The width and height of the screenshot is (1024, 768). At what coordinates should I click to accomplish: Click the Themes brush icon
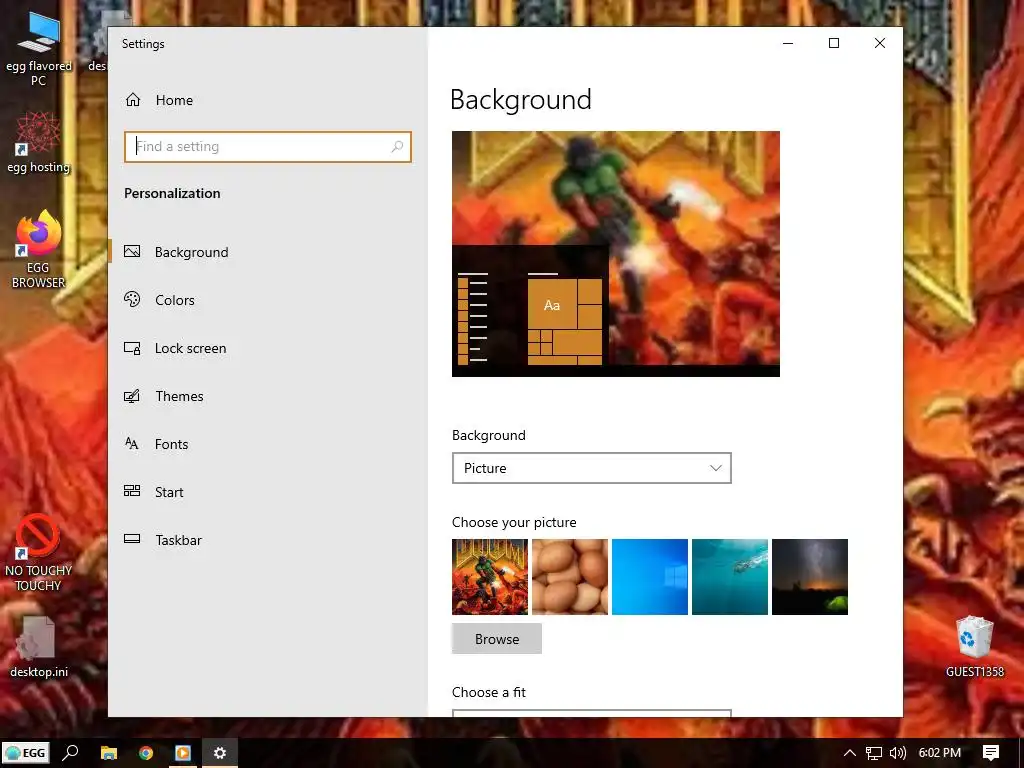[x=132, y=396]
